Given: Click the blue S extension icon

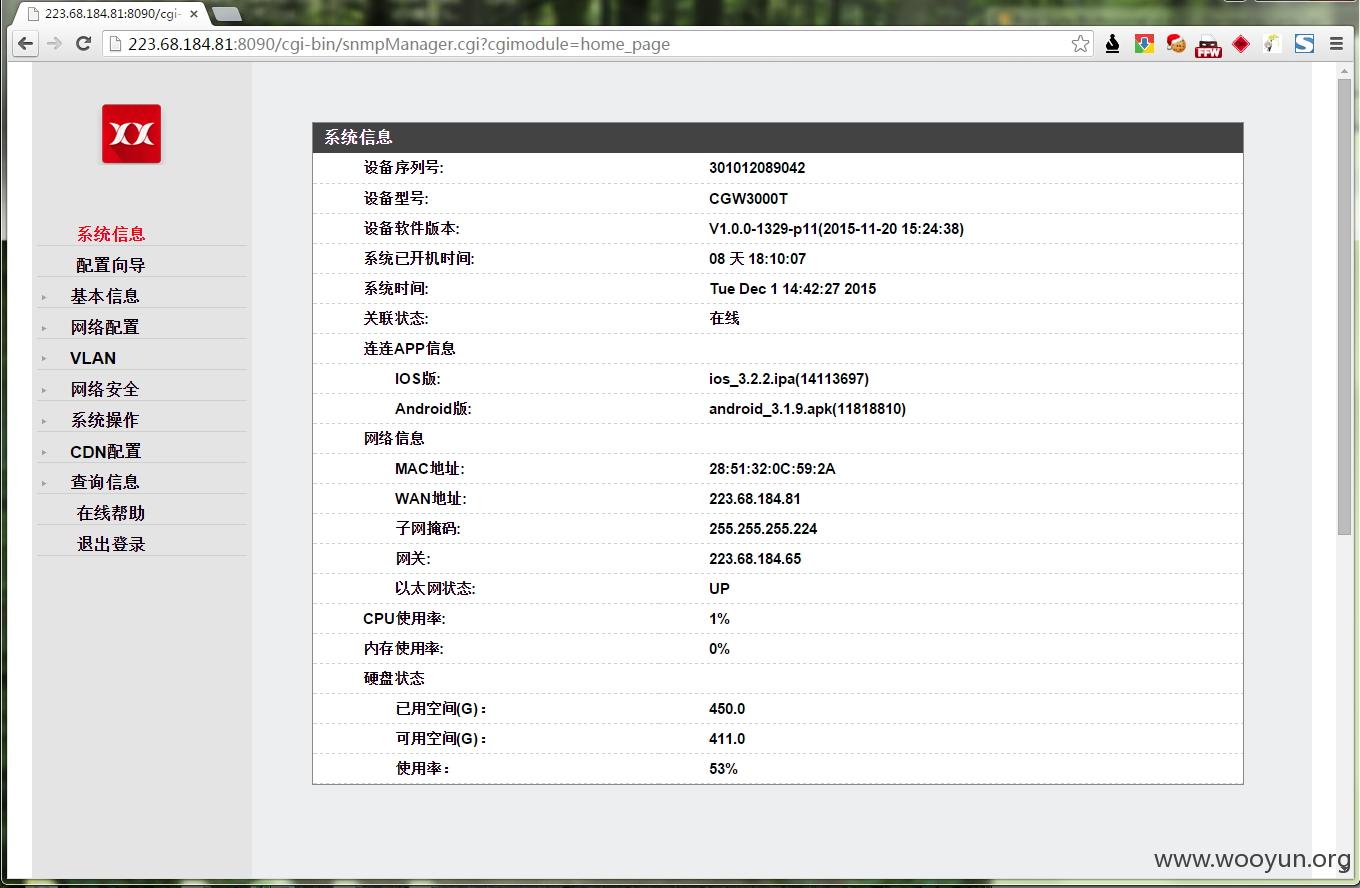Looking at the screenshot, I should tap(1304, 44).
